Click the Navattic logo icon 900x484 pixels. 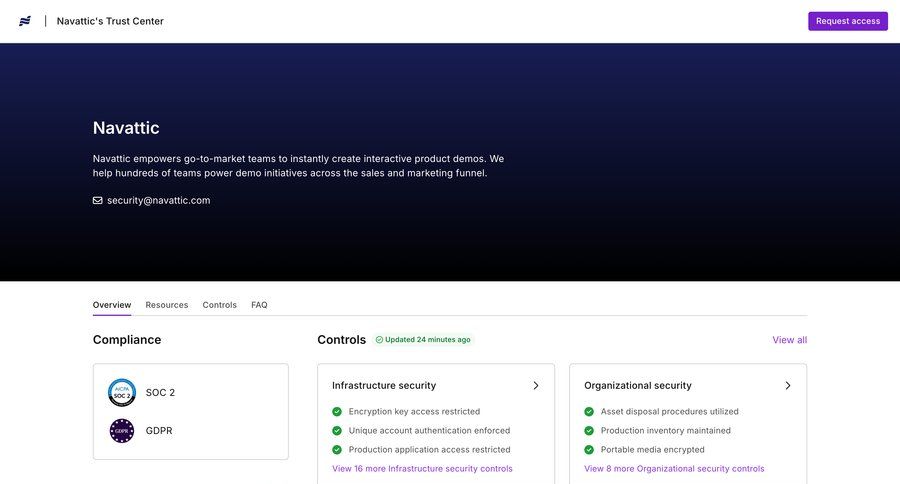click(25, 21)
